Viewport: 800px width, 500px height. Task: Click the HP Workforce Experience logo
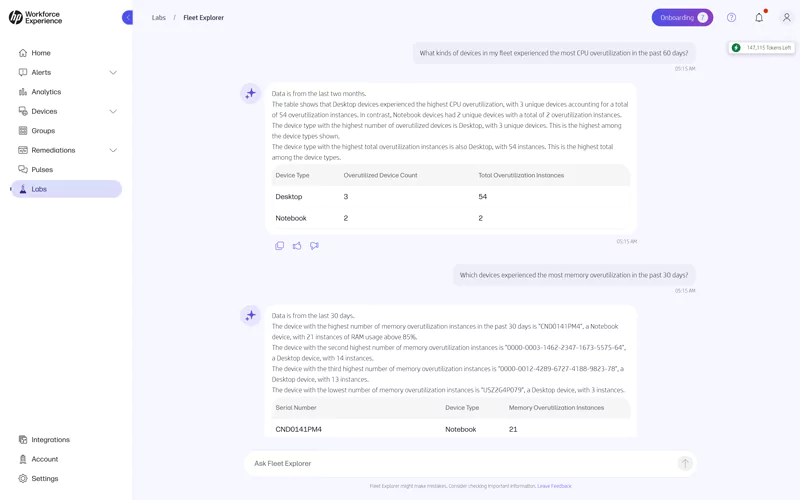point(36,17)
